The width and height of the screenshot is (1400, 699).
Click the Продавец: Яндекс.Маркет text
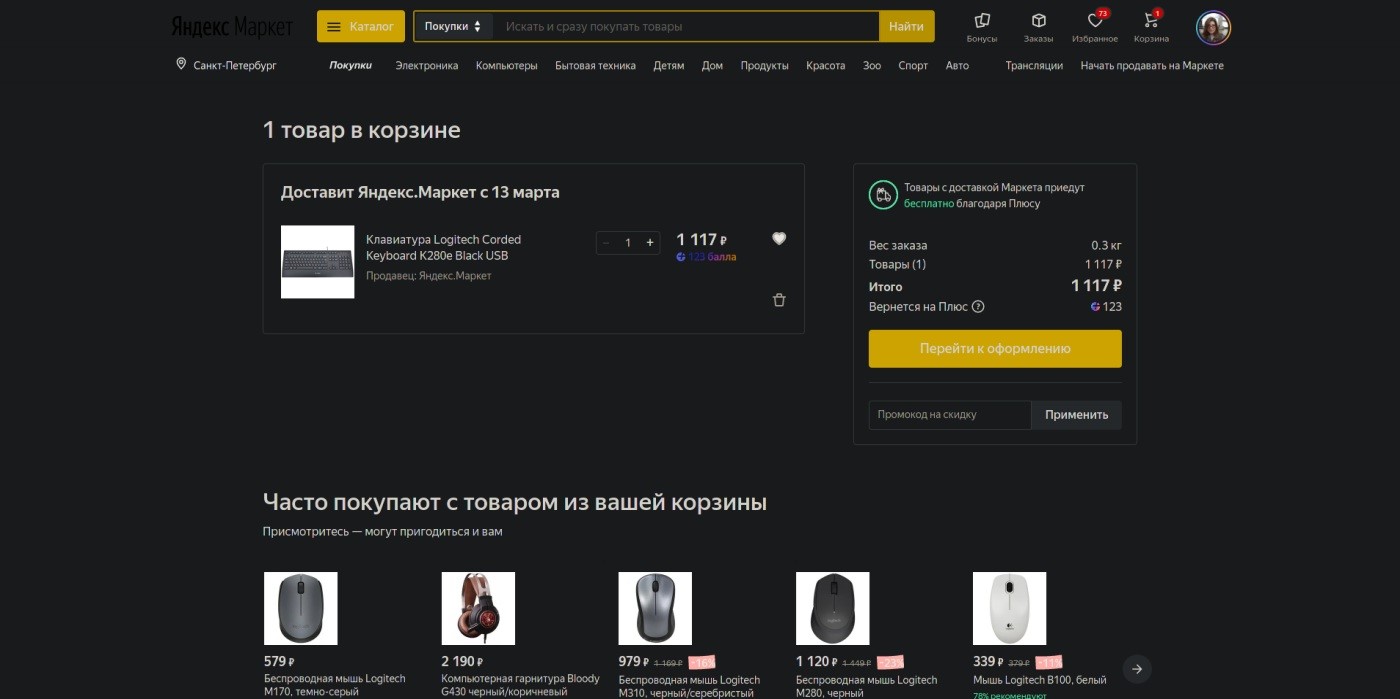coord(429,276)
